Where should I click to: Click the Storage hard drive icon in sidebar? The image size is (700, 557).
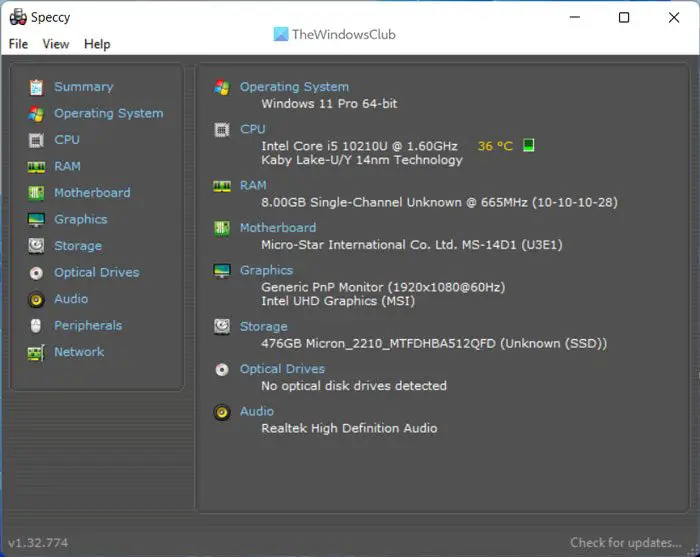(36, 246)
